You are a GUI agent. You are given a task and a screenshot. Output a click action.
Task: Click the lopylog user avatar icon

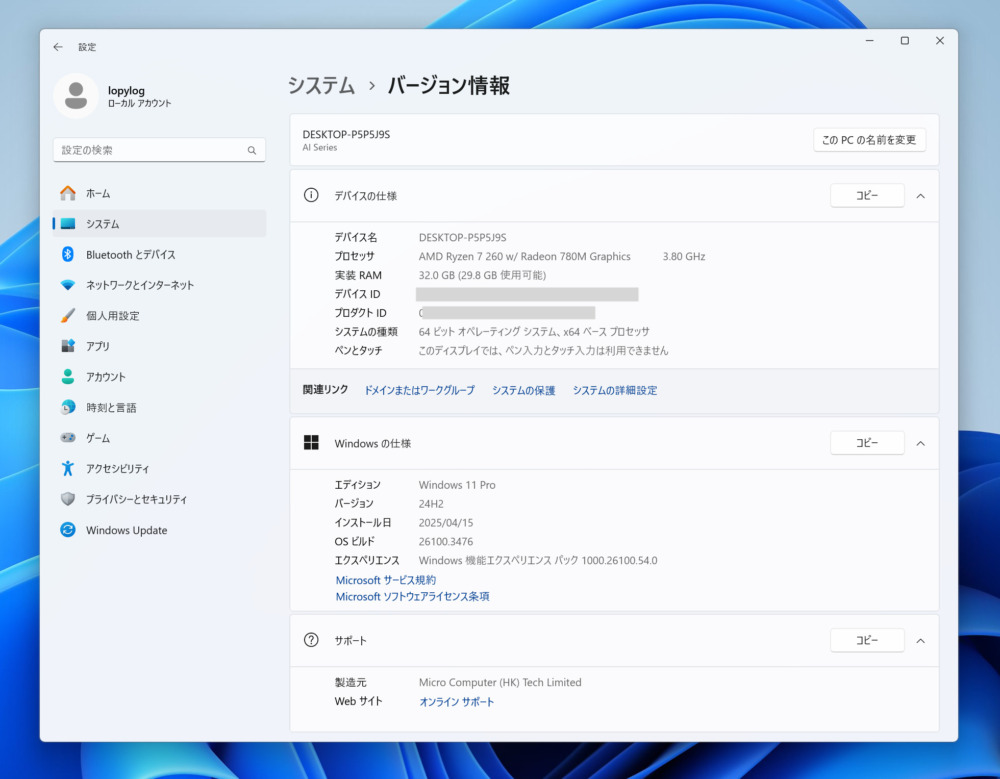pos(76,96)
